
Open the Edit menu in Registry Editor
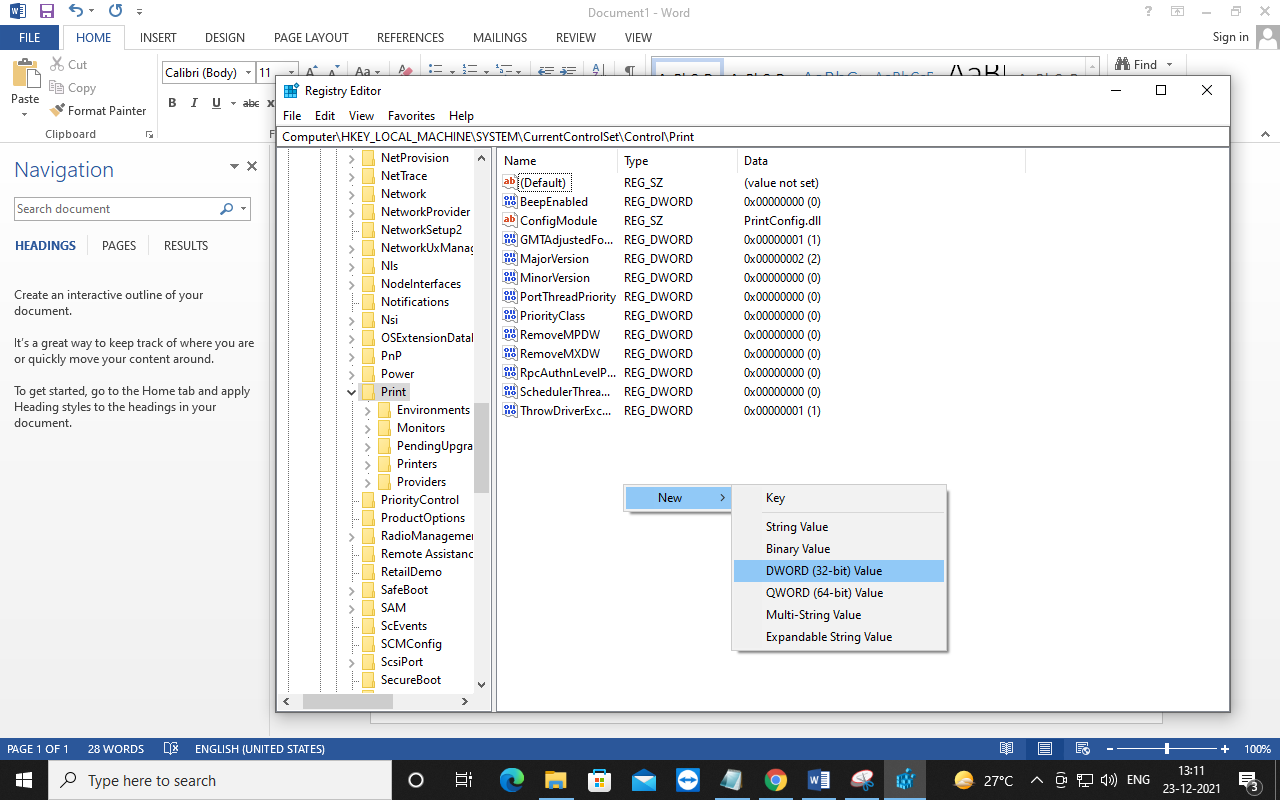tap(325, 116)
